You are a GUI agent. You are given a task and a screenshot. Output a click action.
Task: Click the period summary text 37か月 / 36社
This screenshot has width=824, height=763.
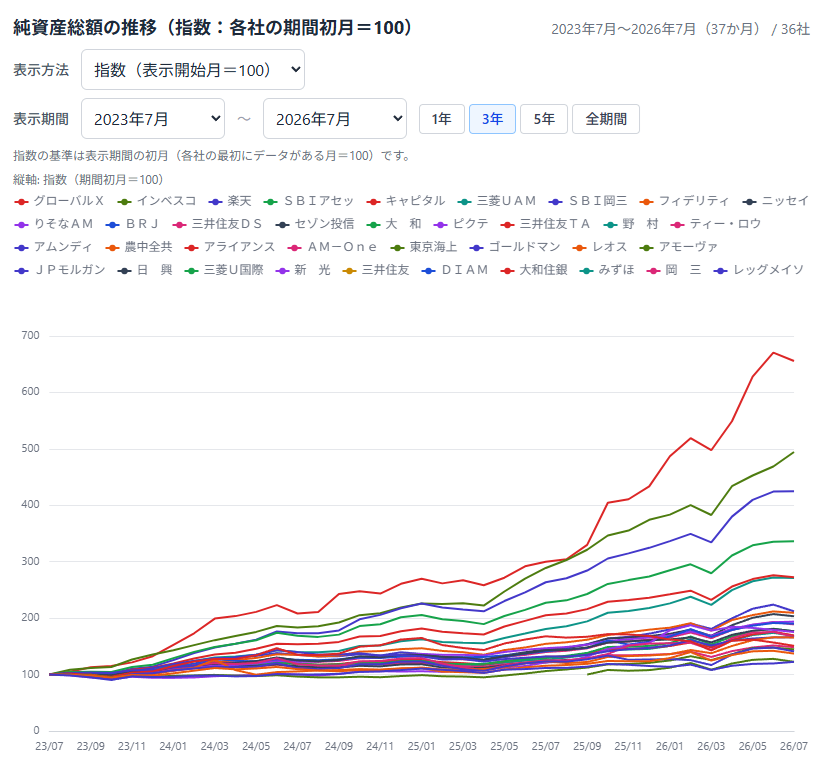(x=681, y=29)
